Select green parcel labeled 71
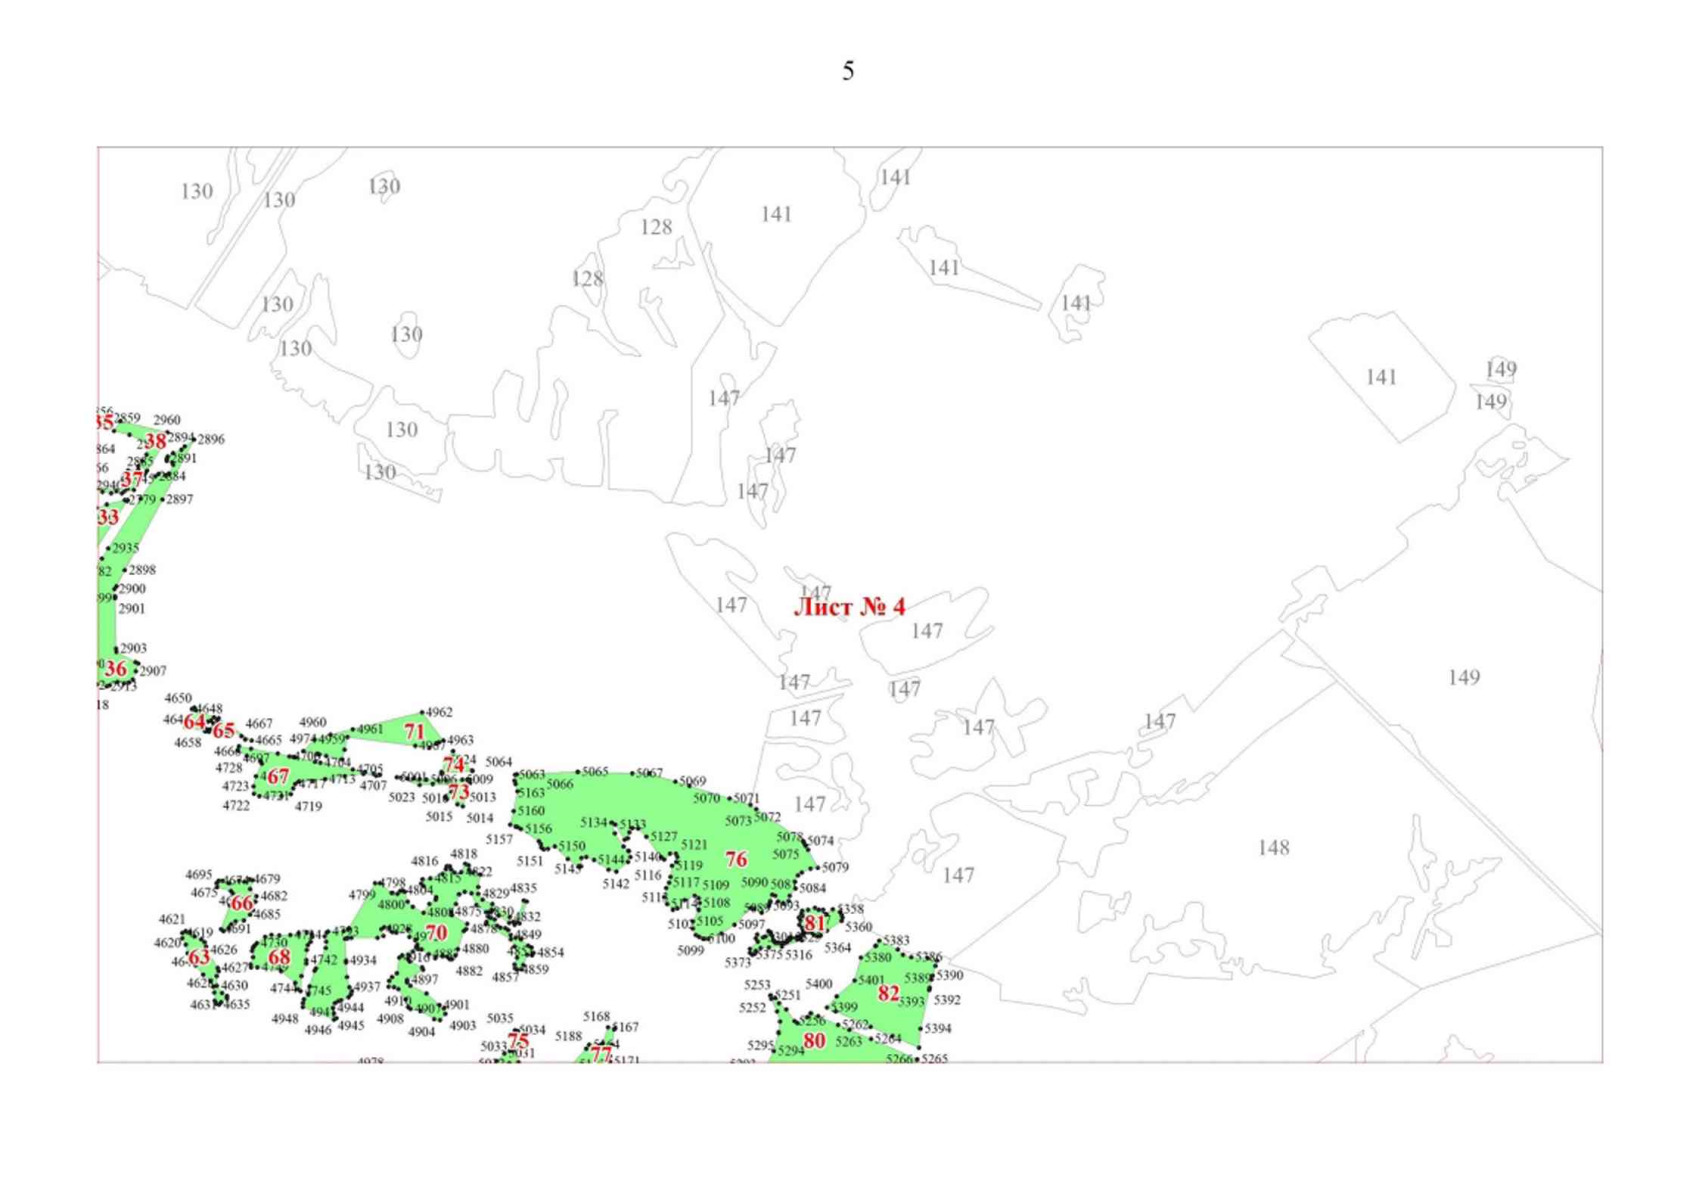Screen dimensions: 1699x1200 414,732
